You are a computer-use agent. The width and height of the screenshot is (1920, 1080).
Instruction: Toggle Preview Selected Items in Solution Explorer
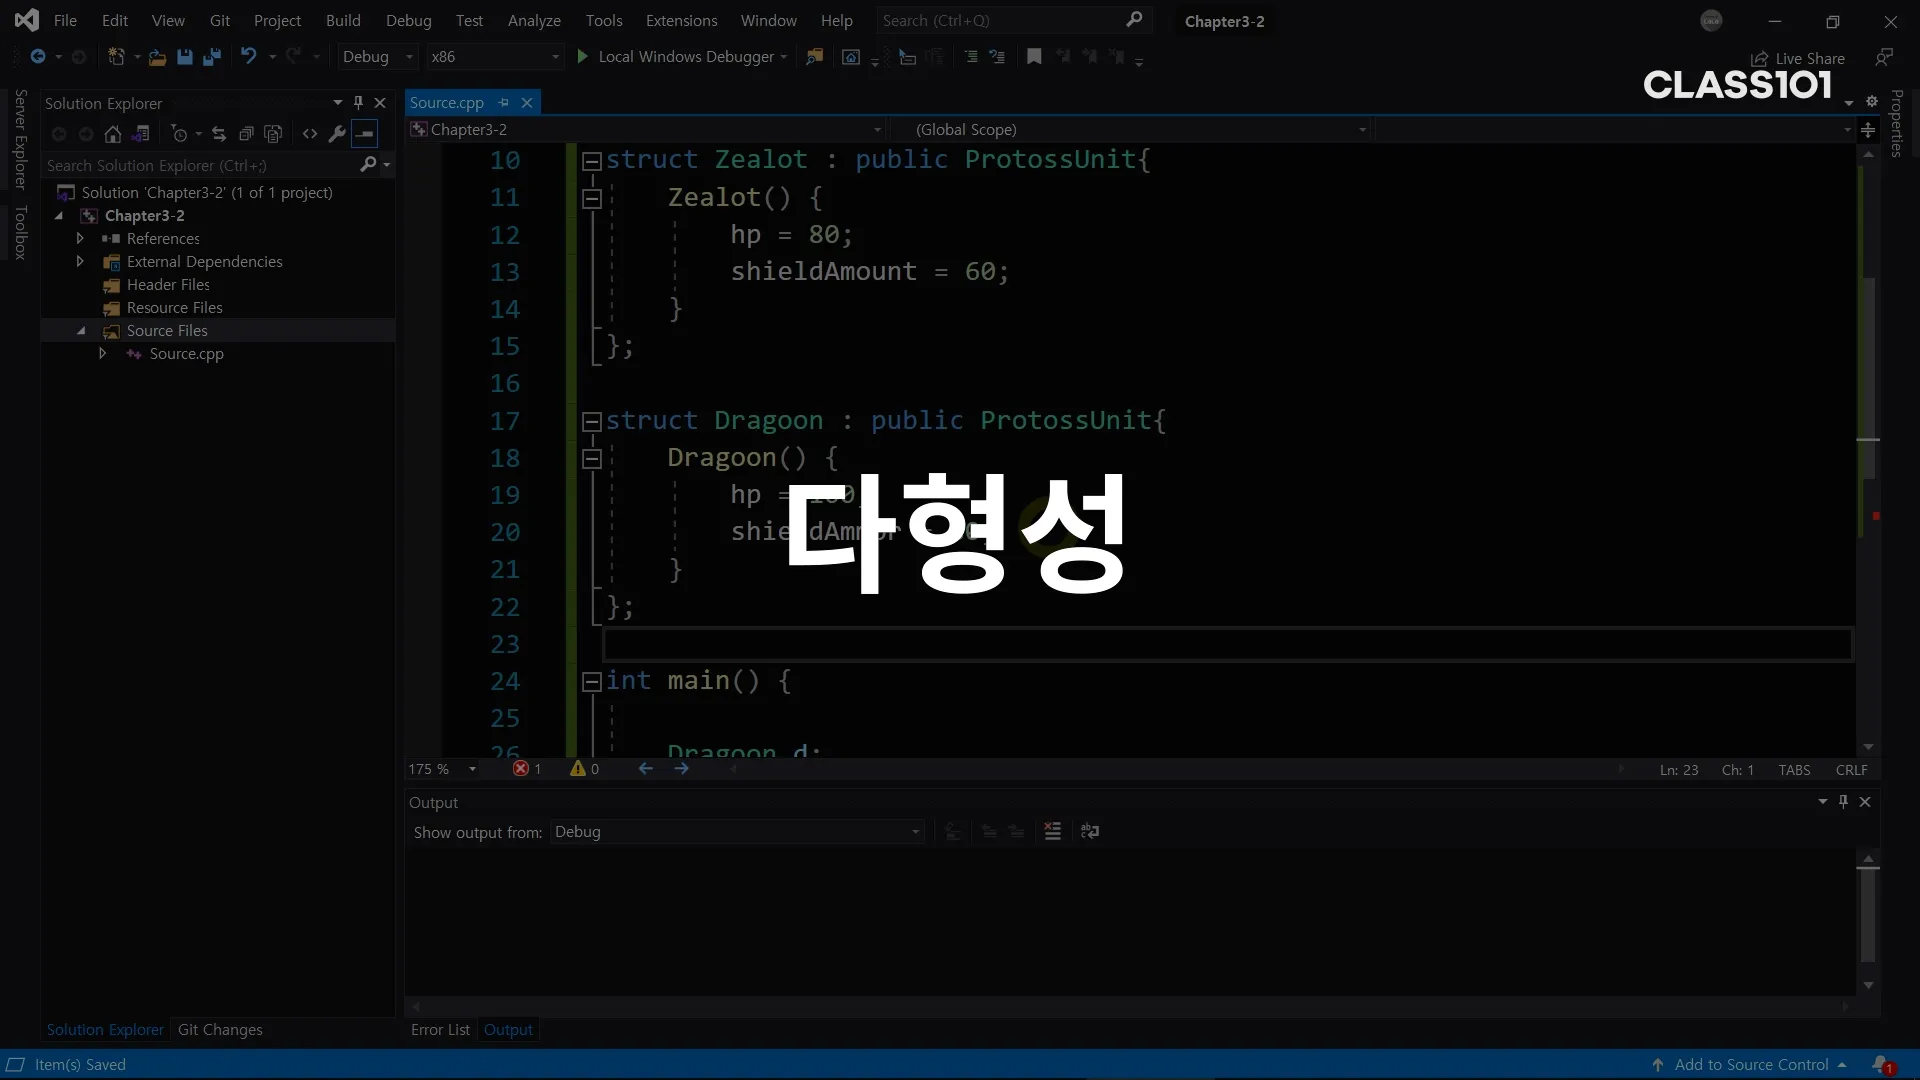(x=366, y=134)
